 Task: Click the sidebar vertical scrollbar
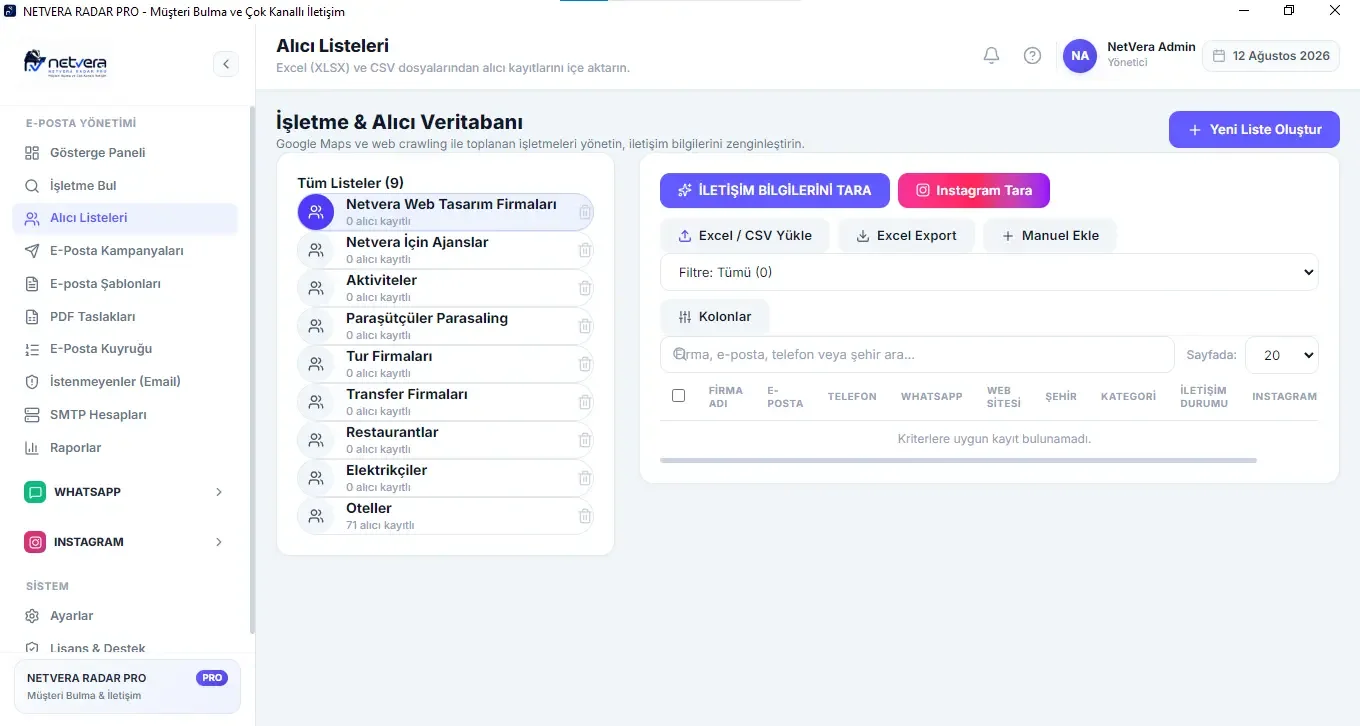[x=252, y=370]
